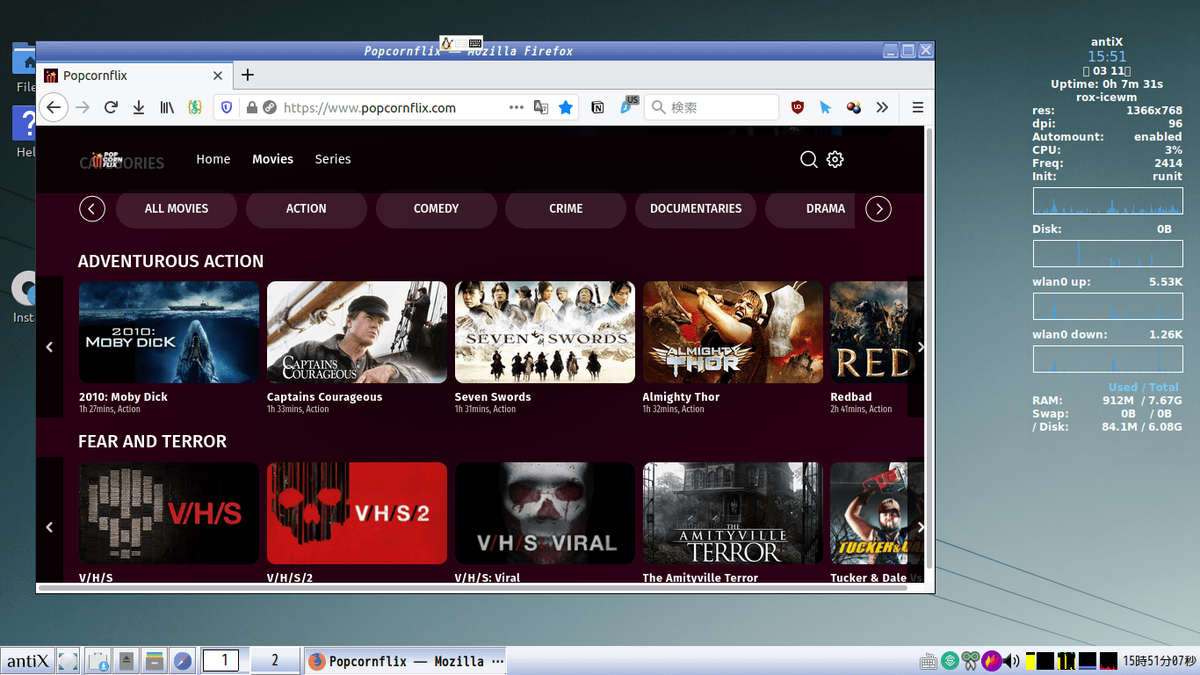Click the eject drive taskbar icon
This screenshot has width=1200, height=675.
126,661
